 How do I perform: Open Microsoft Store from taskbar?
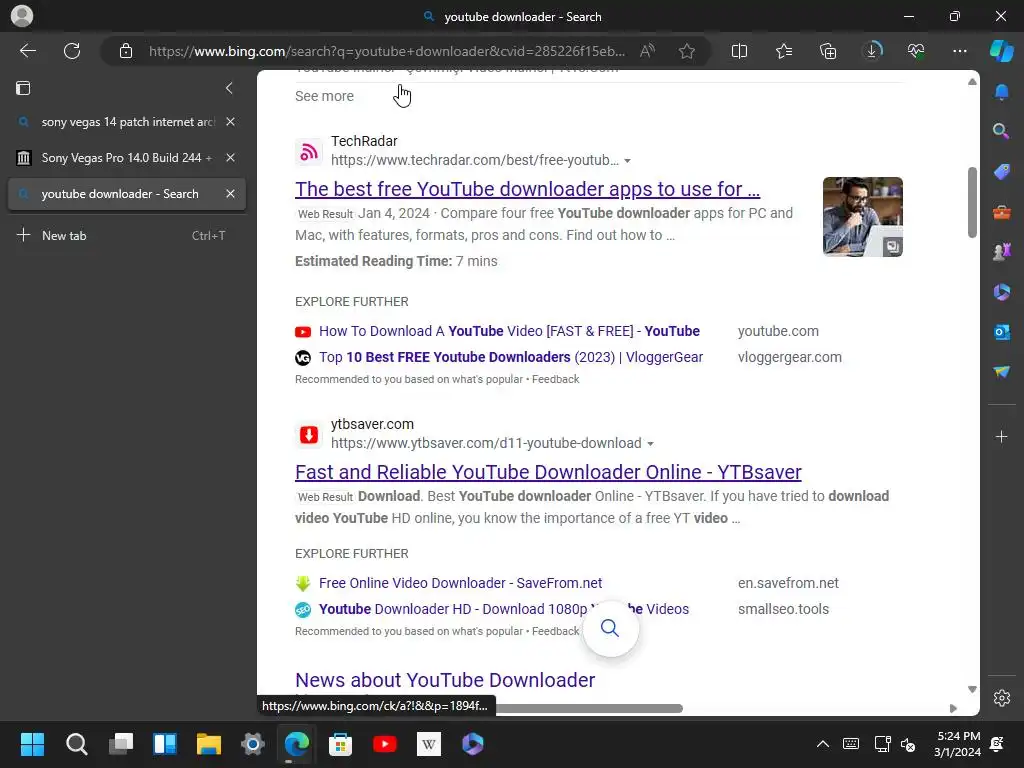[340, 744]
